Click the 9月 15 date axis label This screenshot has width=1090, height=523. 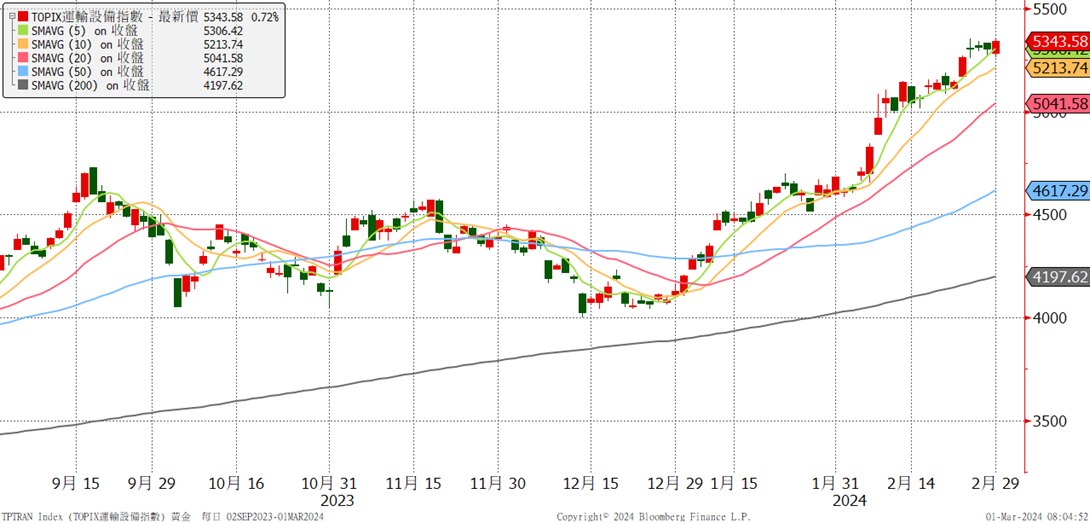[x=75, y=485]
